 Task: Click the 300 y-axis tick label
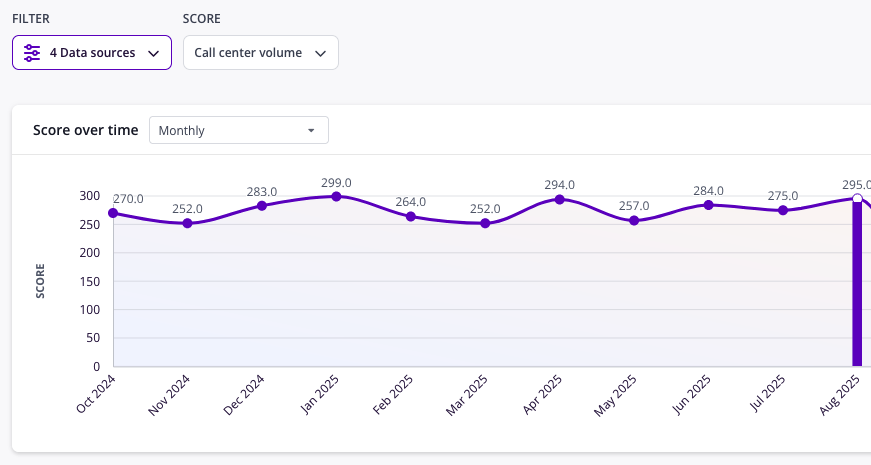tap(90, 196)
